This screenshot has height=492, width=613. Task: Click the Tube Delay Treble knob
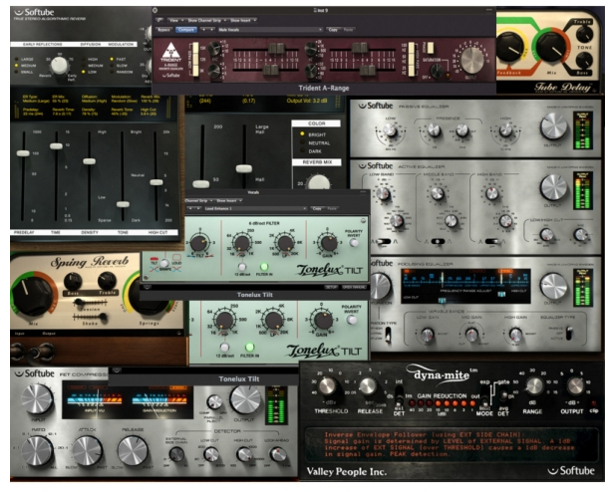(x=584, y=35)
